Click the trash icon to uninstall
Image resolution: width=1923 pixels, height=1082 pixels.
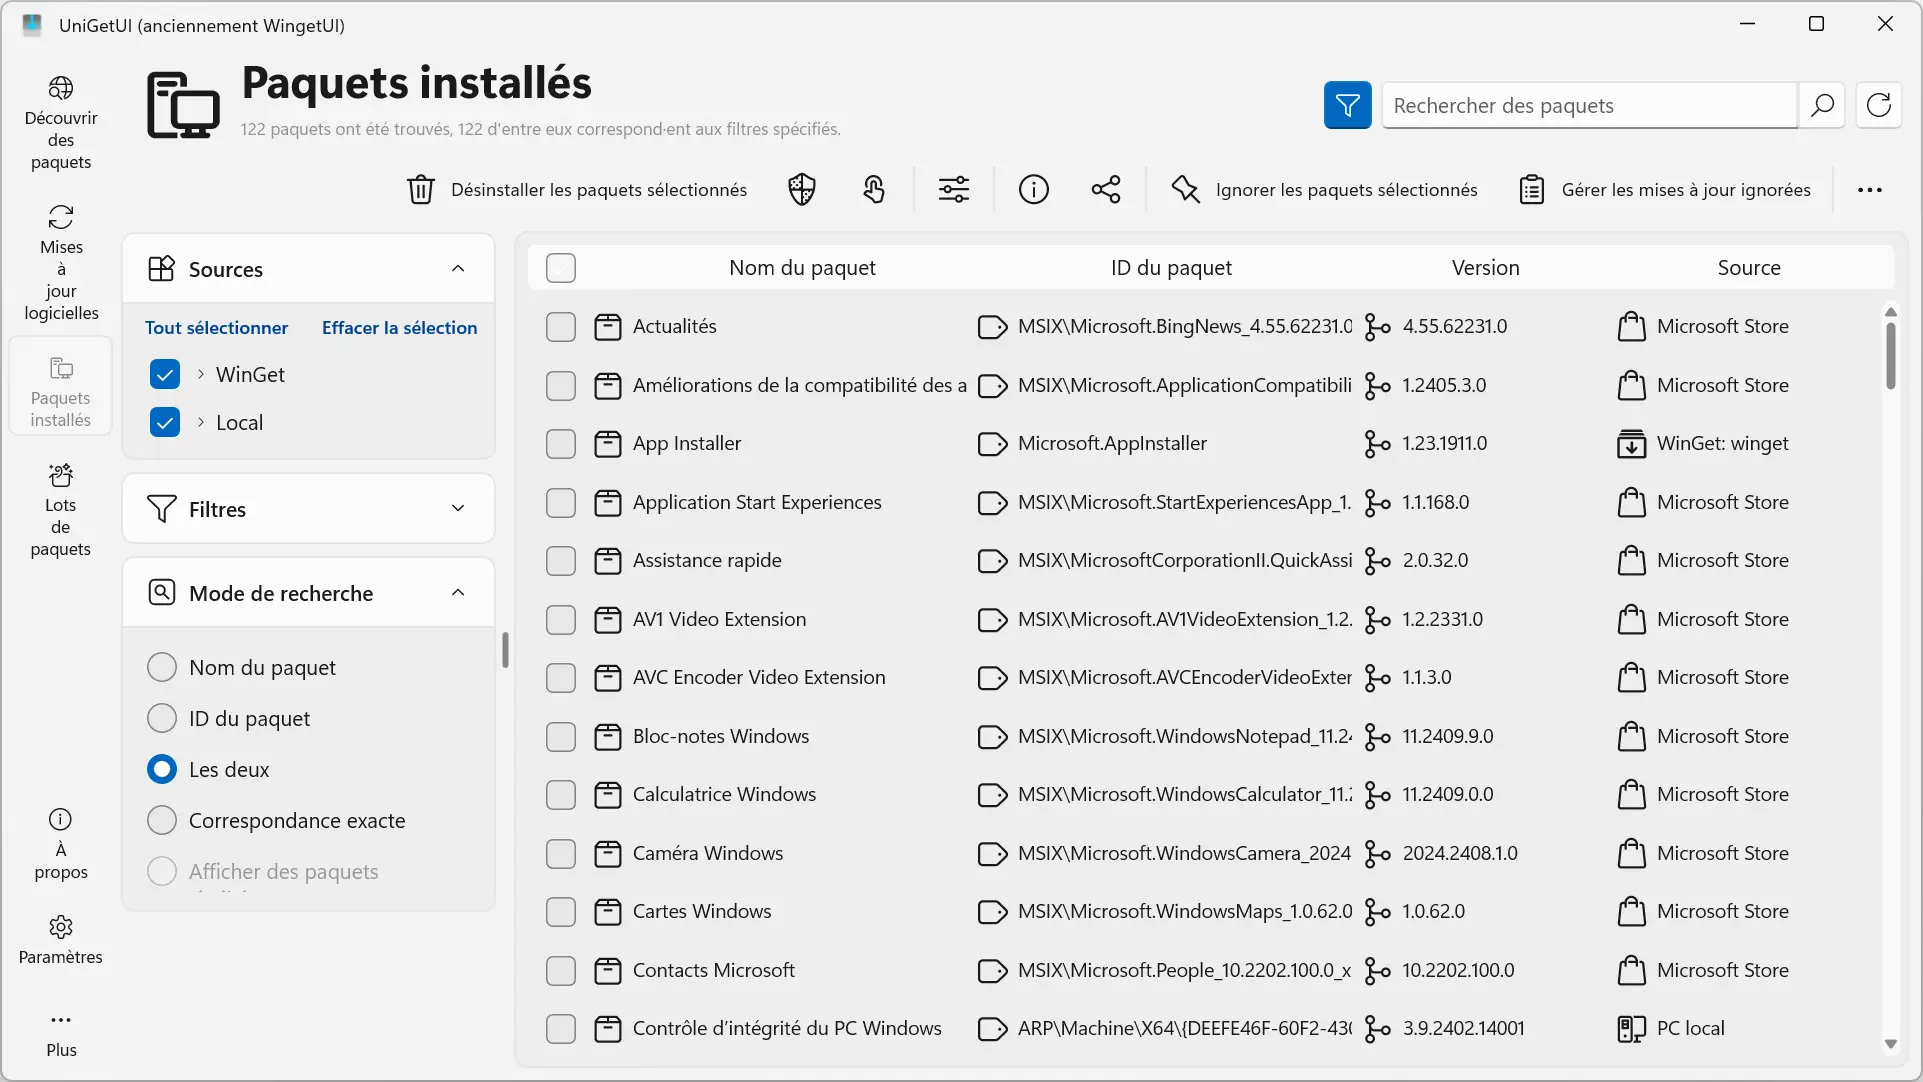421,189
